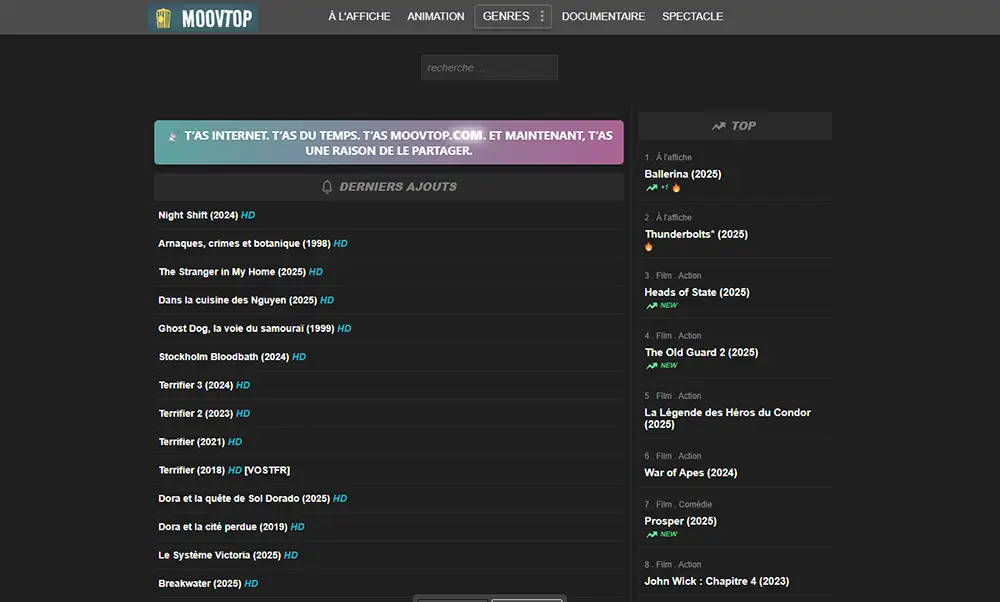Image resolution: width=1000 pixels, height=602 pixels.
Task: Open Dans la cuisine des Nguyen (2025)
Action: [x=237, y=300]
